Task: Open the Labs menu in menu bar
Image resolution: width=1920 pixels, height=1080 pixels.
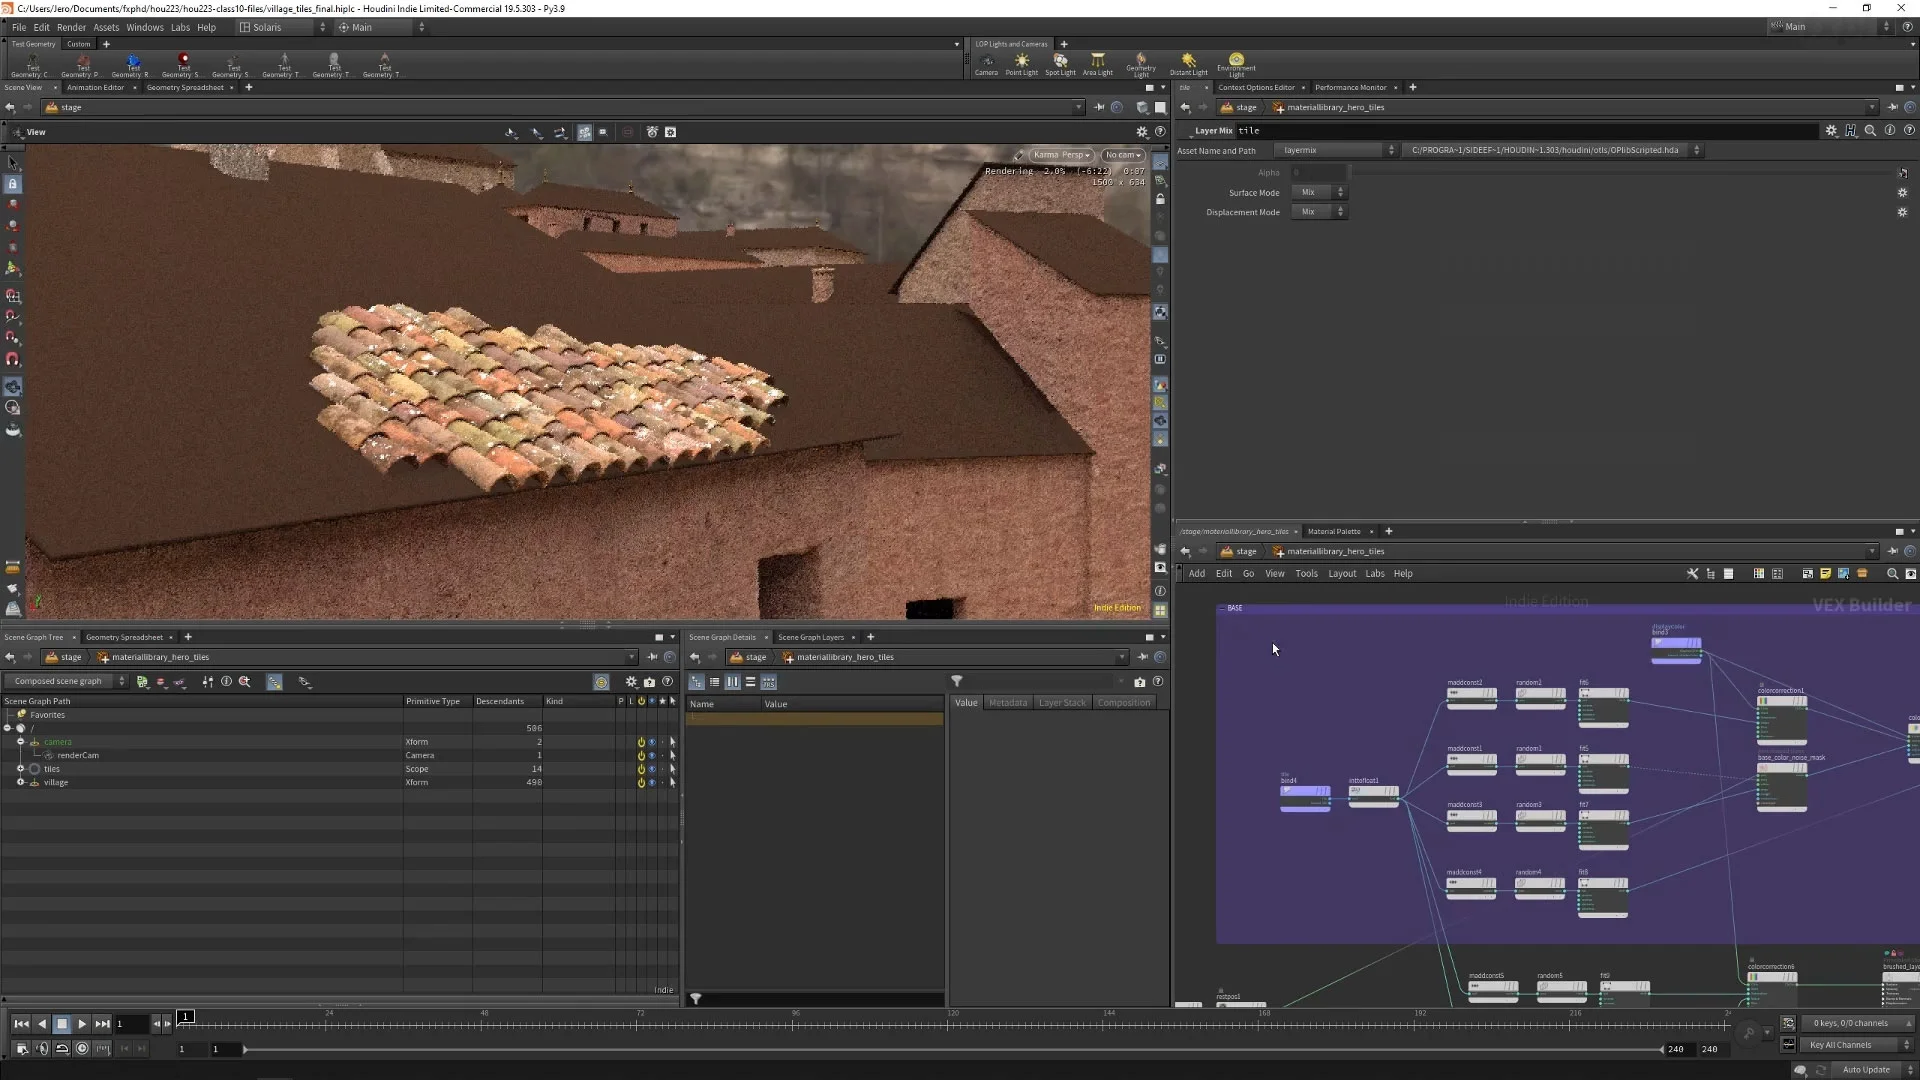Action: [x=180, y=27]
